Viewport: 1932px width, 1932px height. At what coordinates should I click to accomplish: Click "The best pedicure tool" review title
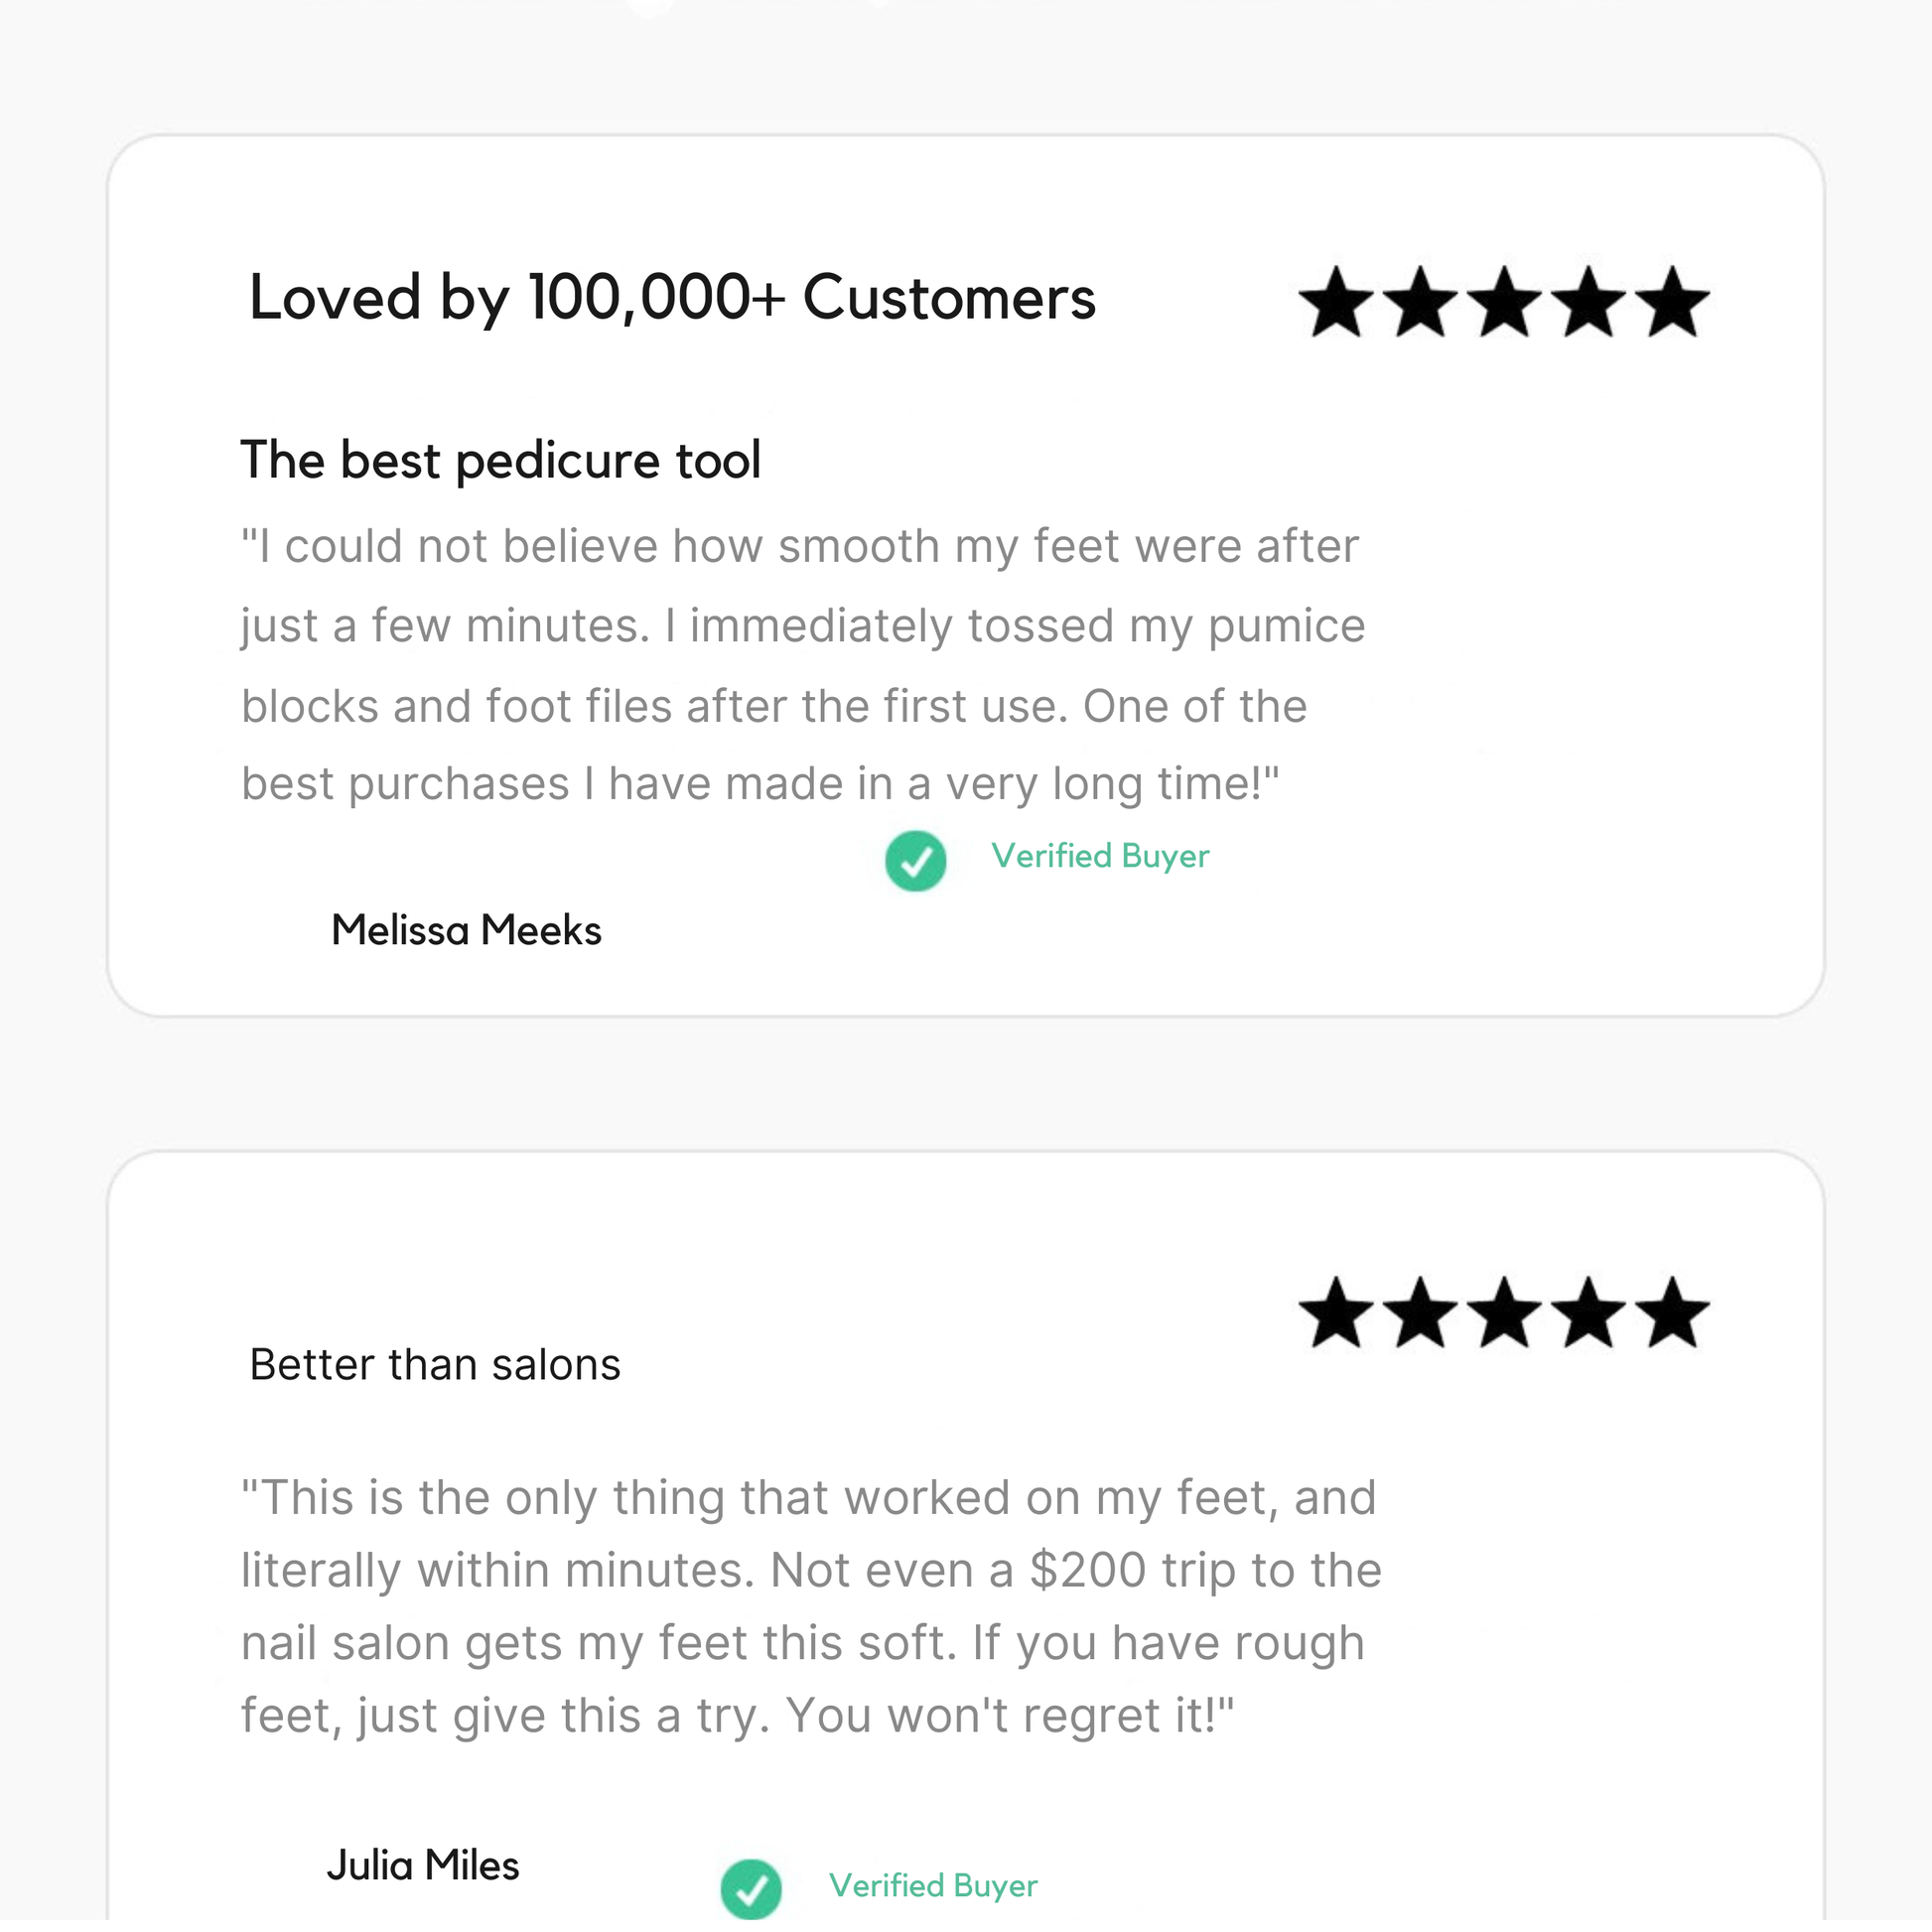[x=500, y=461]
